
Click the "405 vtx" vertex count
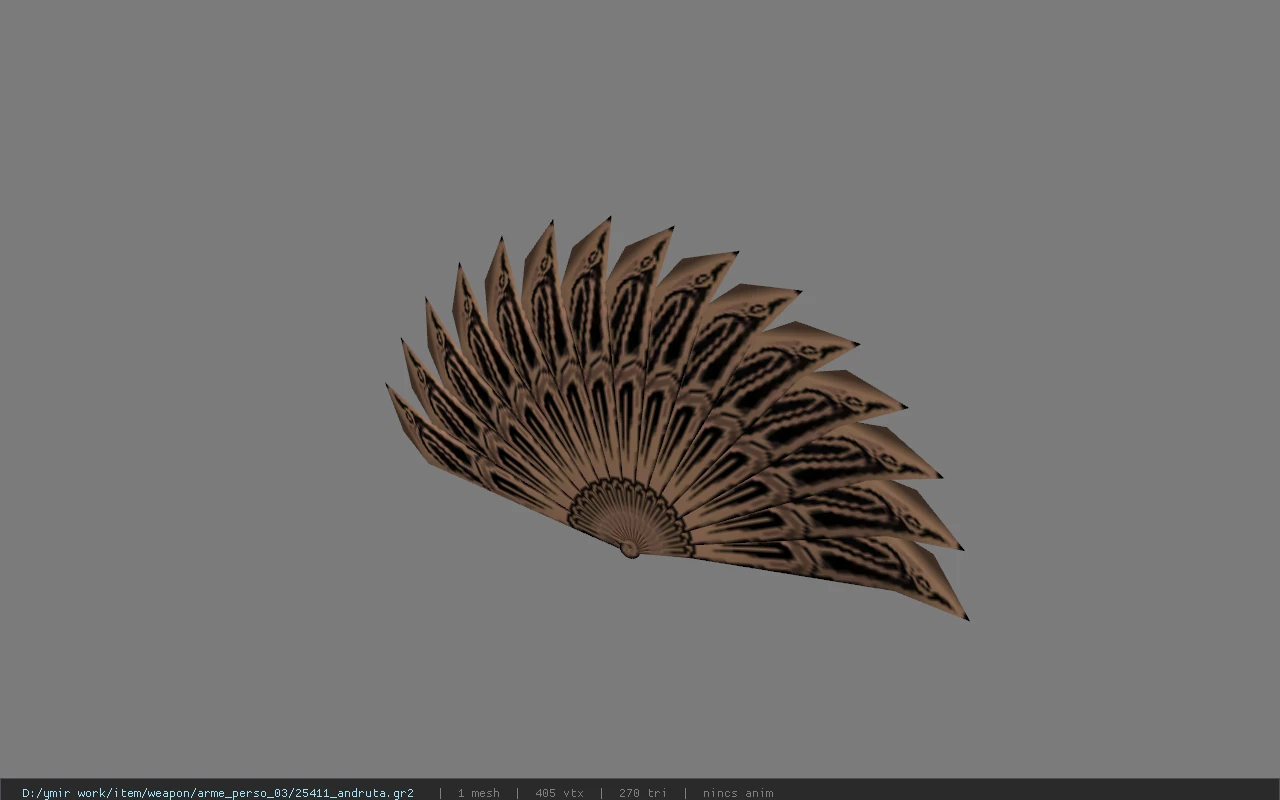(x=559, y=793)
